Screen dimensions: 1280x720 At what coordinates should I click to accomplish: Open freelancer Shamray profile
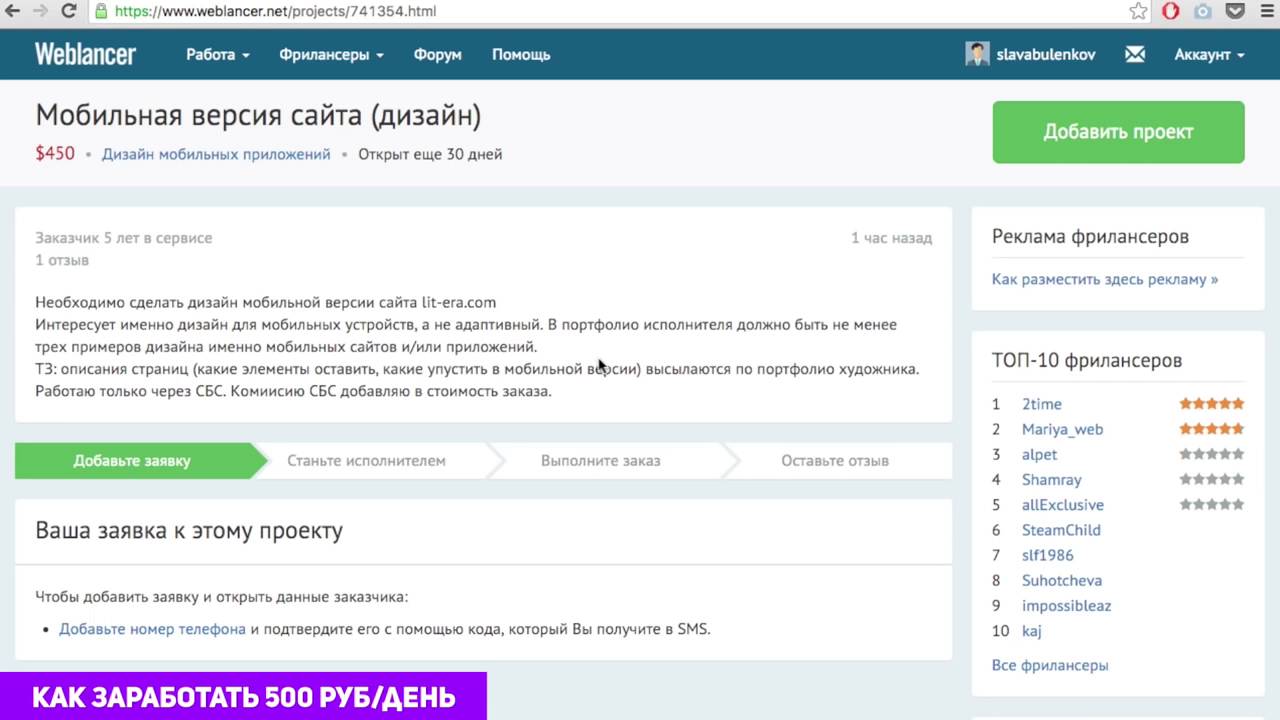(1052, 480)
